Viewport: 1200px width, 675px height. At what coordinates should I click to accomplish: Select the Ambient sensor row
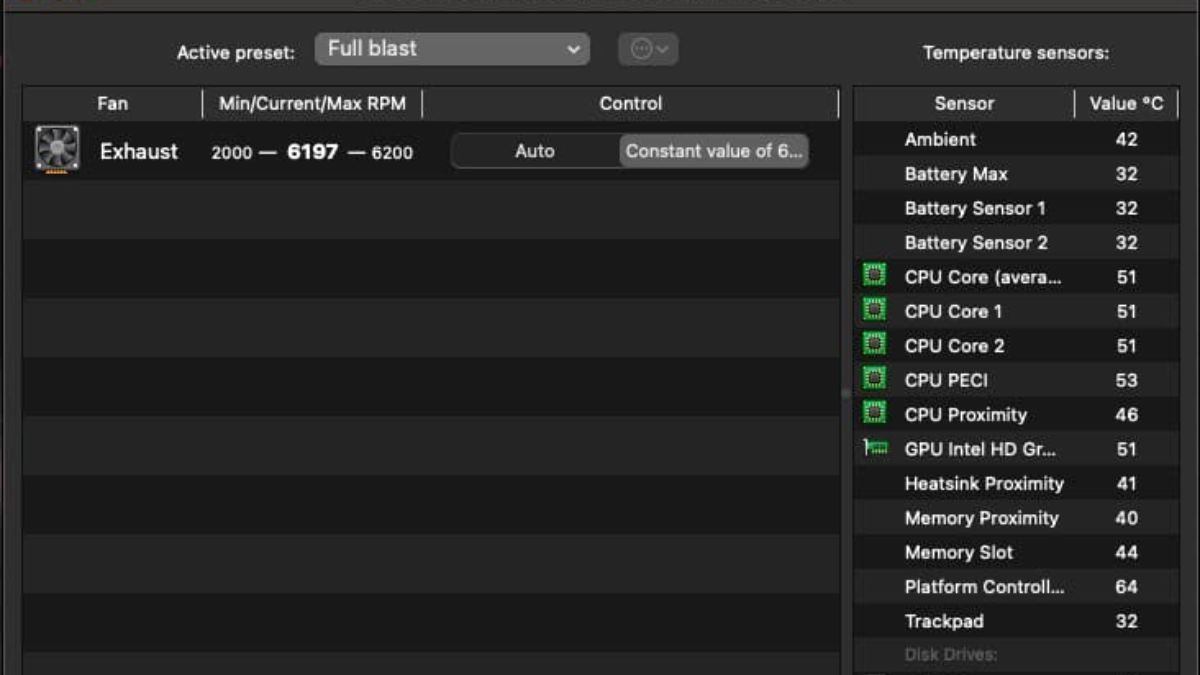click(x=1016, y=139)
